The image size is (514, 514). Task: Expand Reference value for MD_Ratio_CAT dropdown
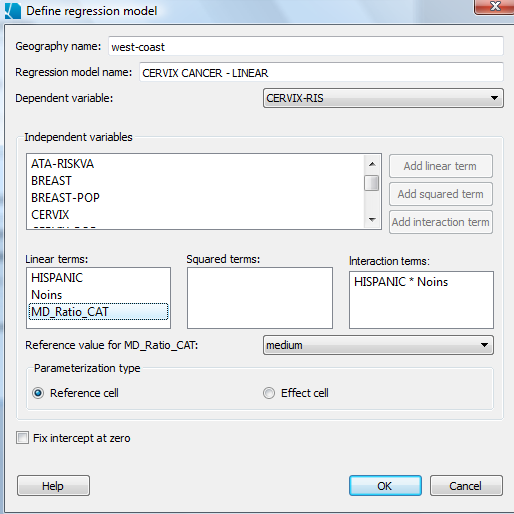click(x=378, y=345)
